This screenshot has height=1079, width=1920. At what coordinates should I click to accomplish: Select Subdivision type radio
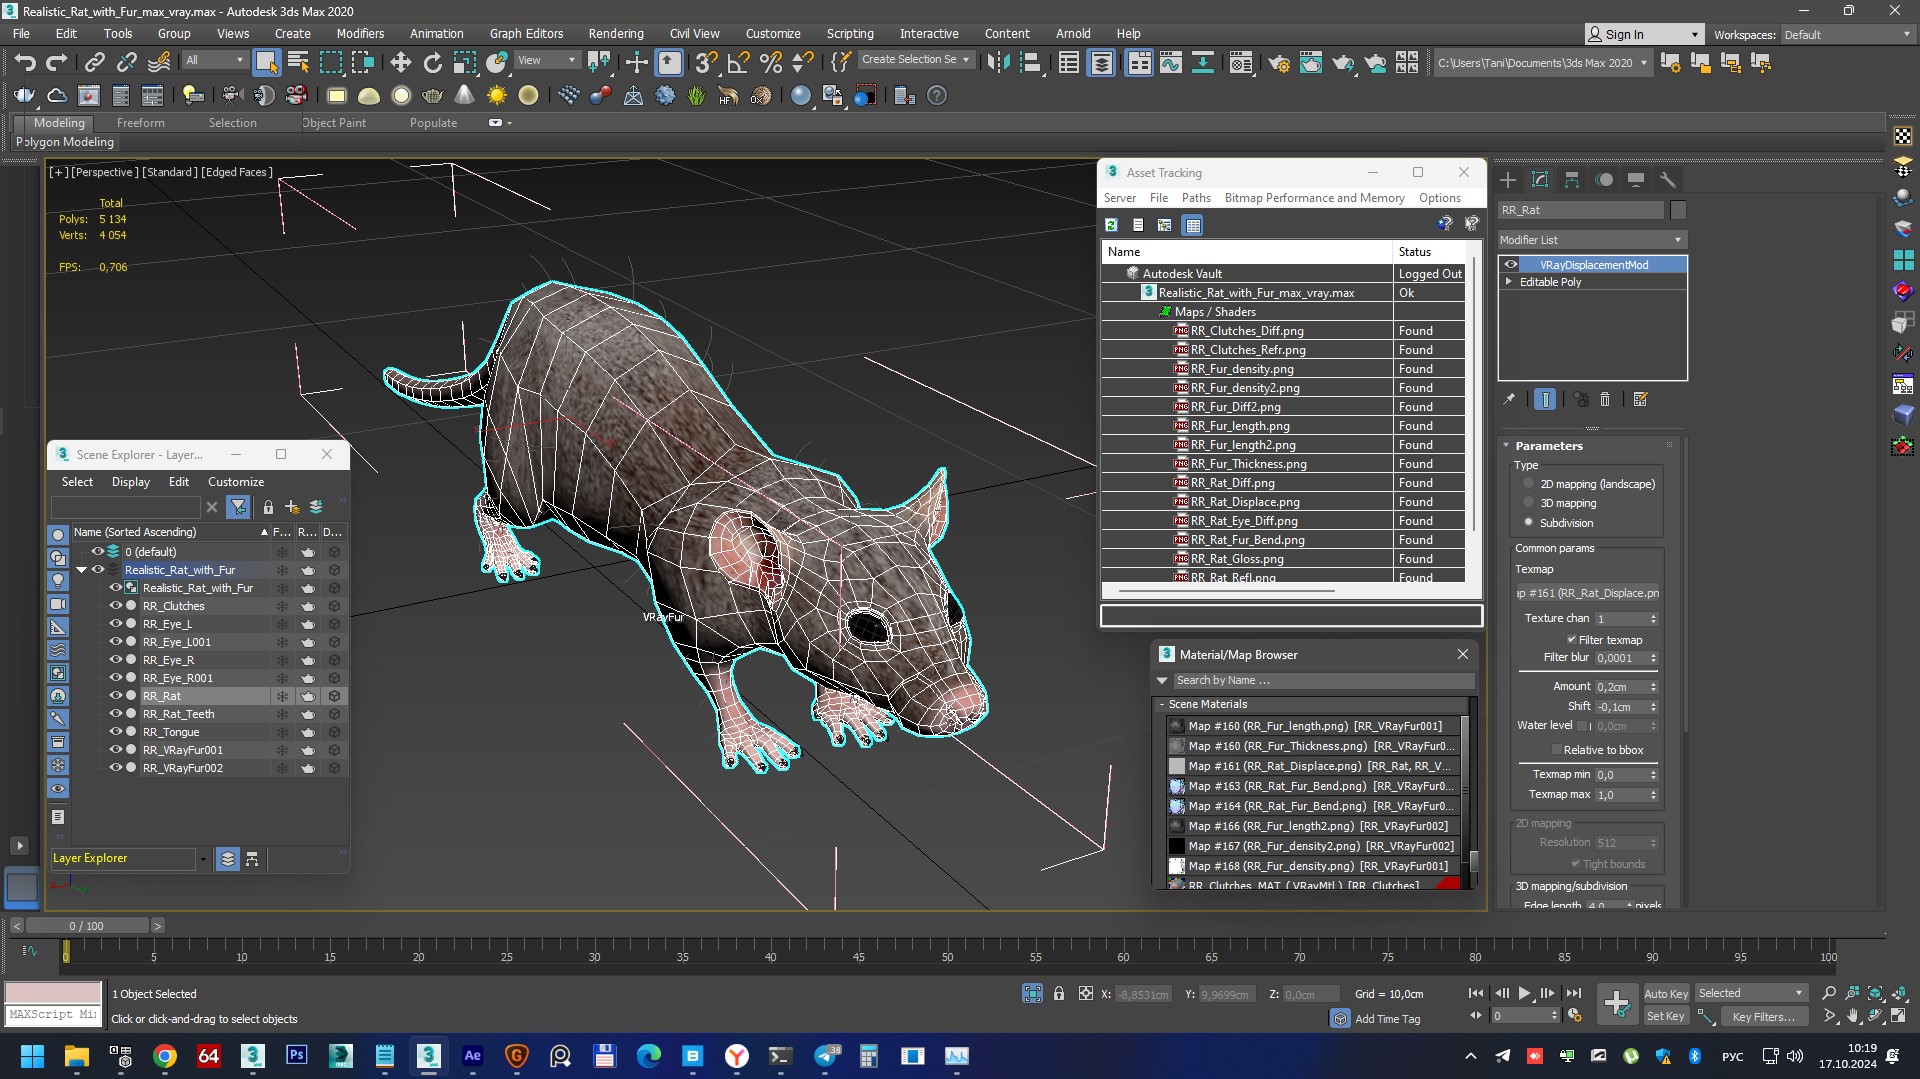(x=1528, y=522)
